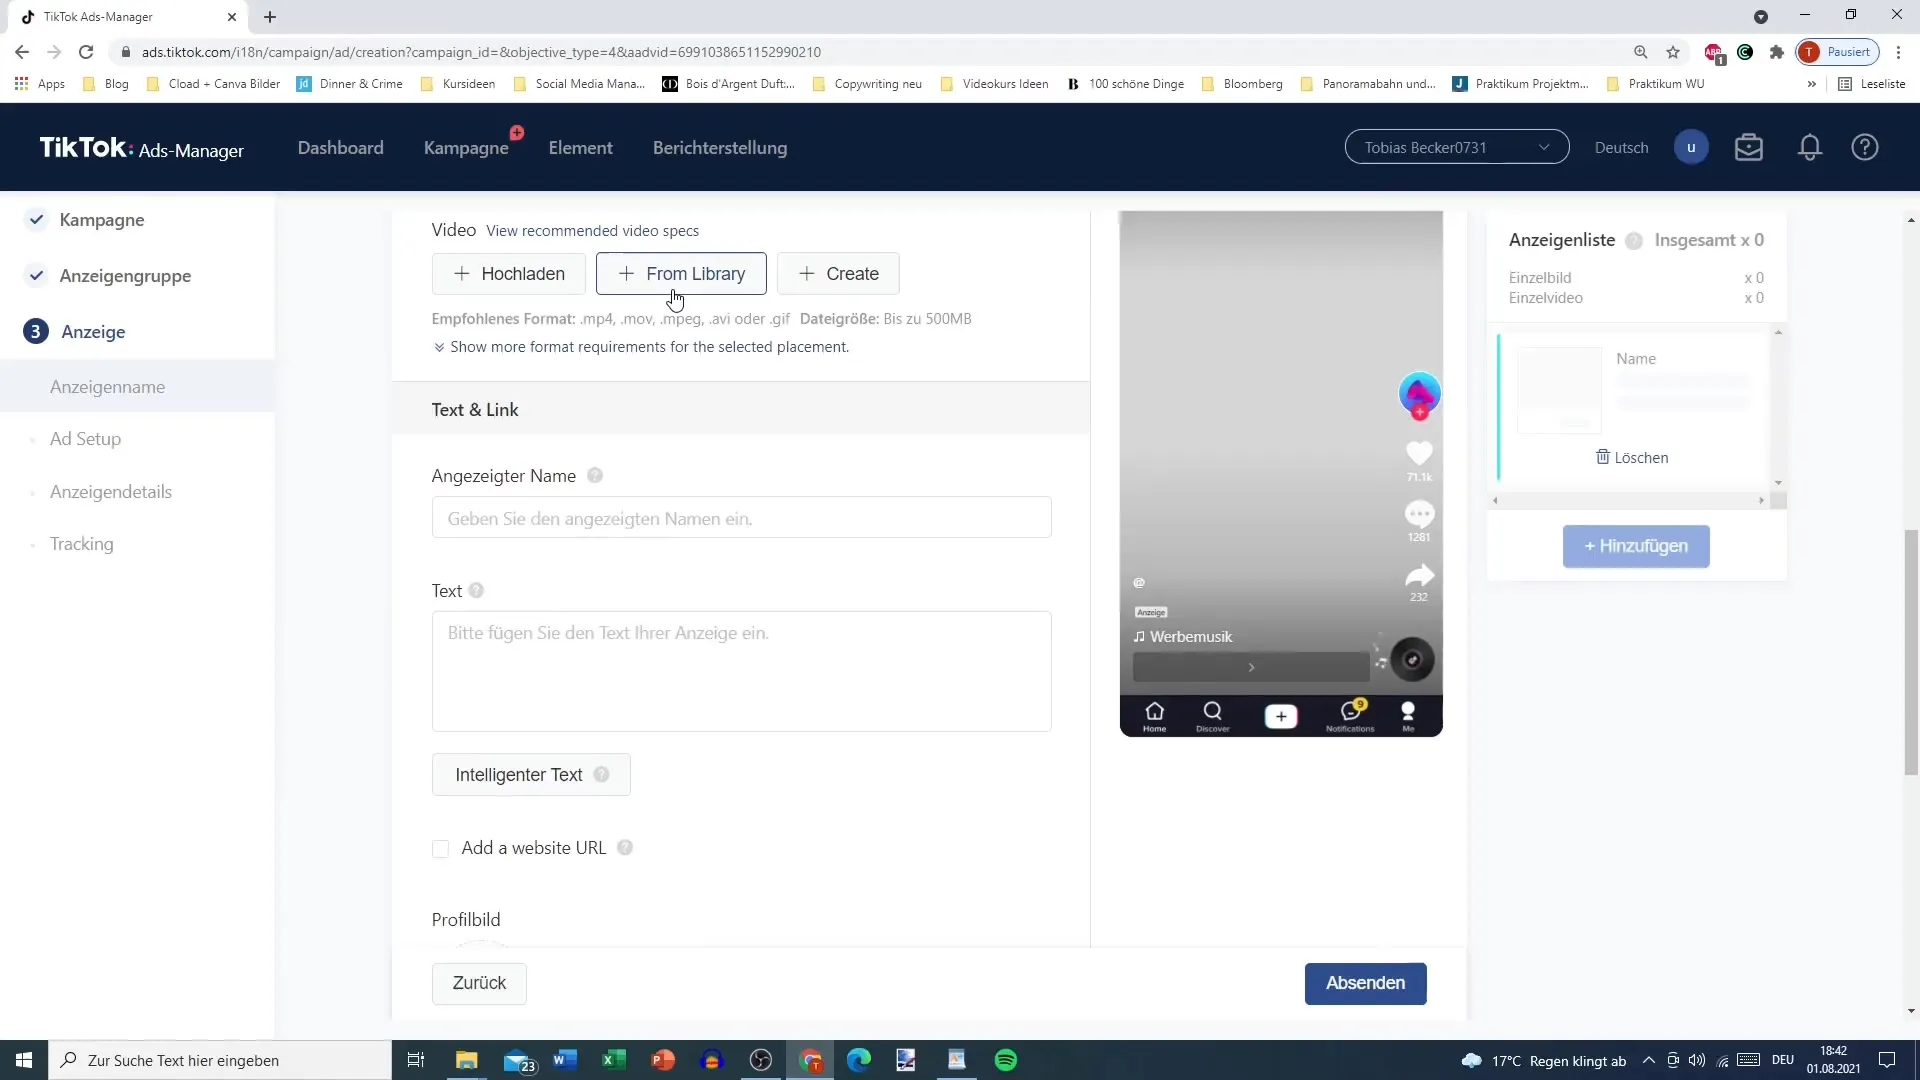
Task: Show more bookmarks with chevron
Action: tap(1812, 84)
